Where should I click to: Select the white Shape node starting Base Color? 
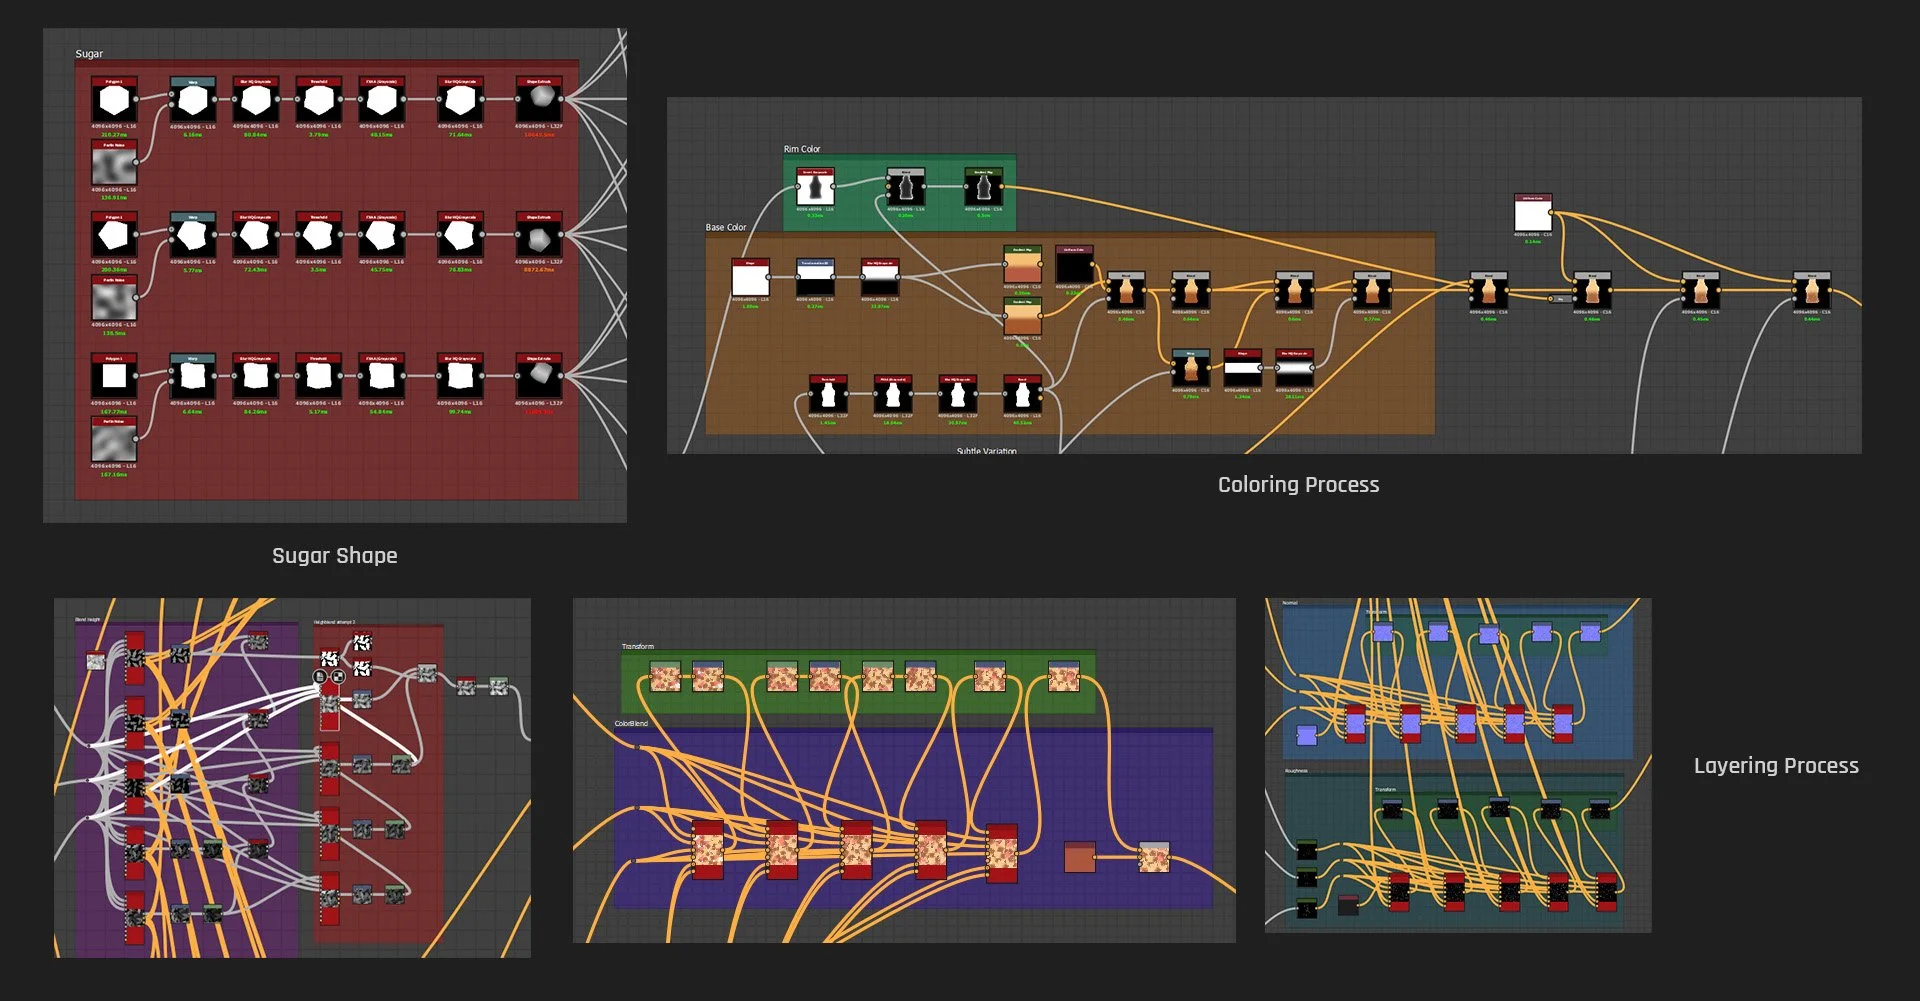click(x=750, y=278)
